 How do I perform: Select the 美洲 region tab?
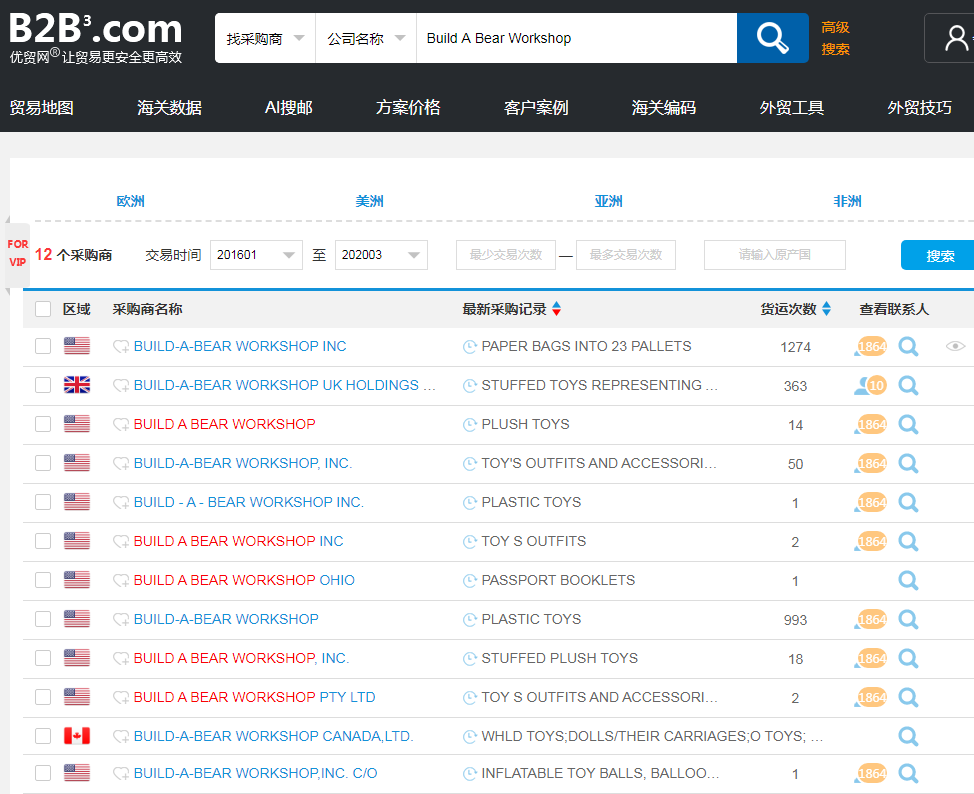coord(369,201)
